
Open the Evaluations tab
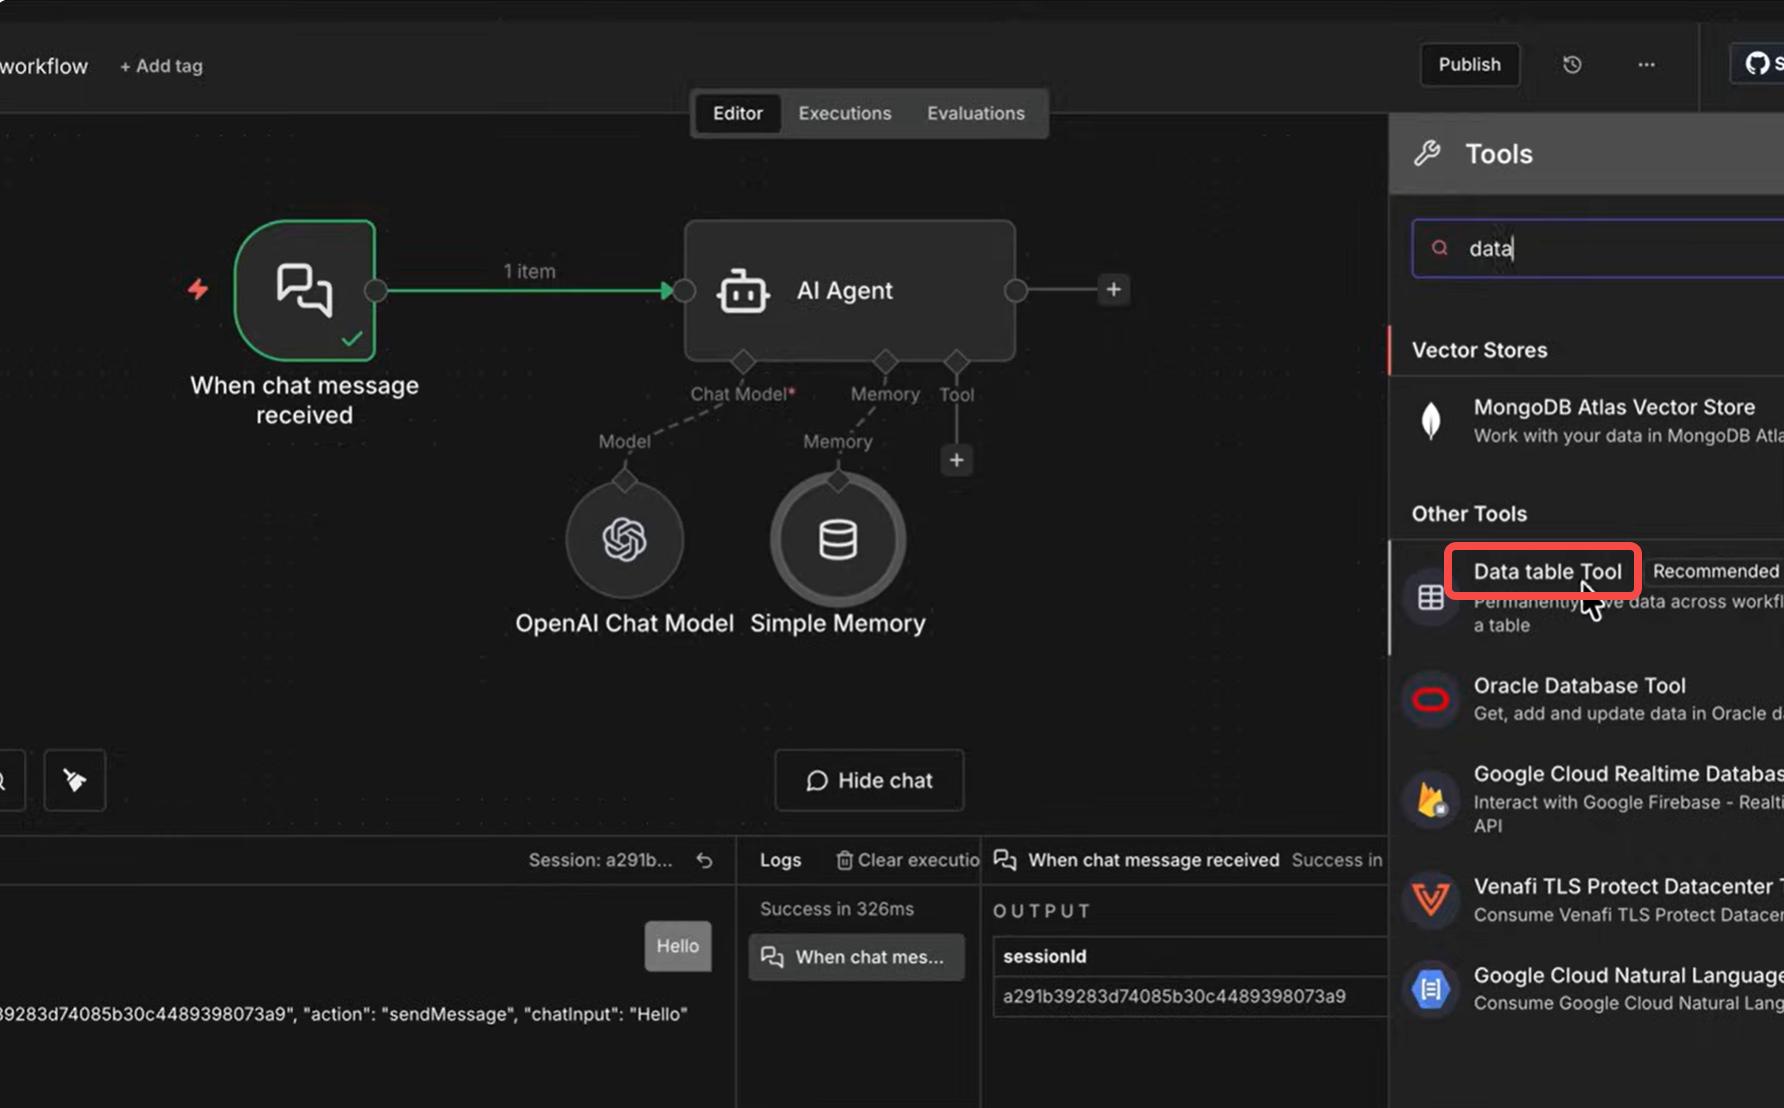click(x=976, y=113)
